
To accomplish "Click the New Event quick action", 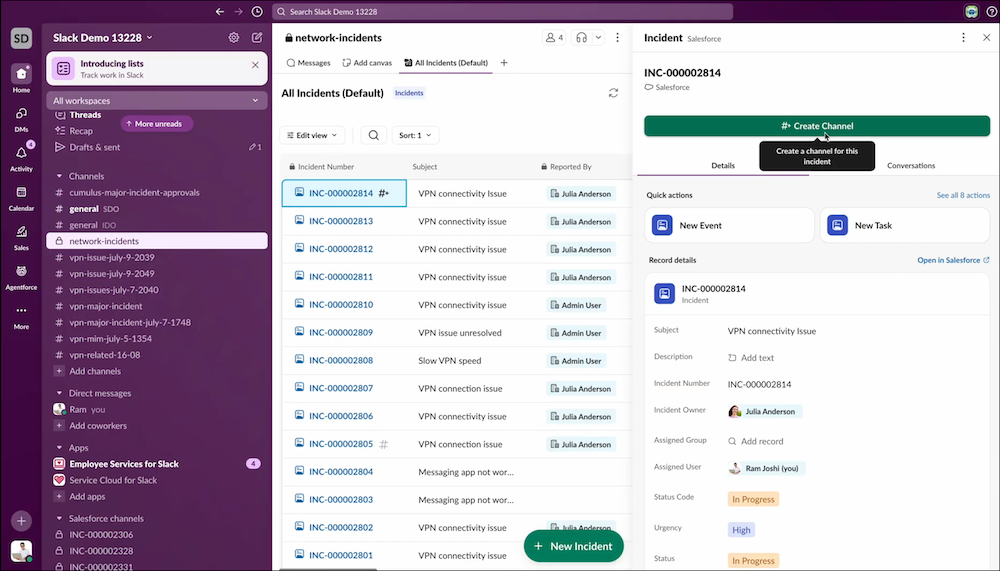I will click(x=729, y=225).
